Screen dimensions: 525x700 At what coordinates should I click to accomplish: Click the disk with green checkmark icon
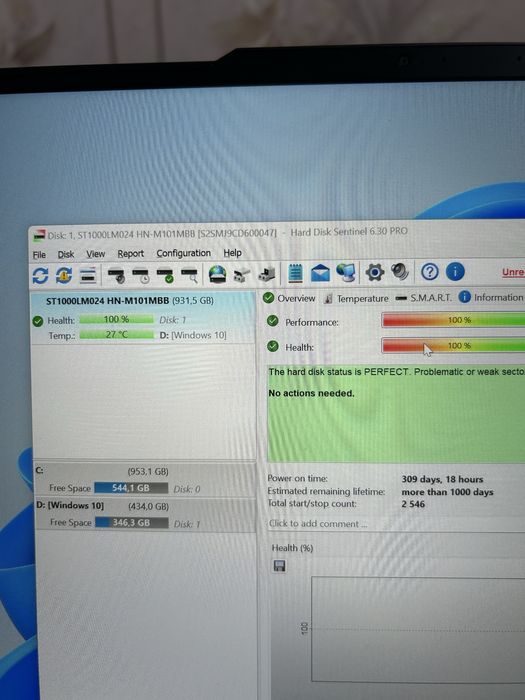(165, 275)
